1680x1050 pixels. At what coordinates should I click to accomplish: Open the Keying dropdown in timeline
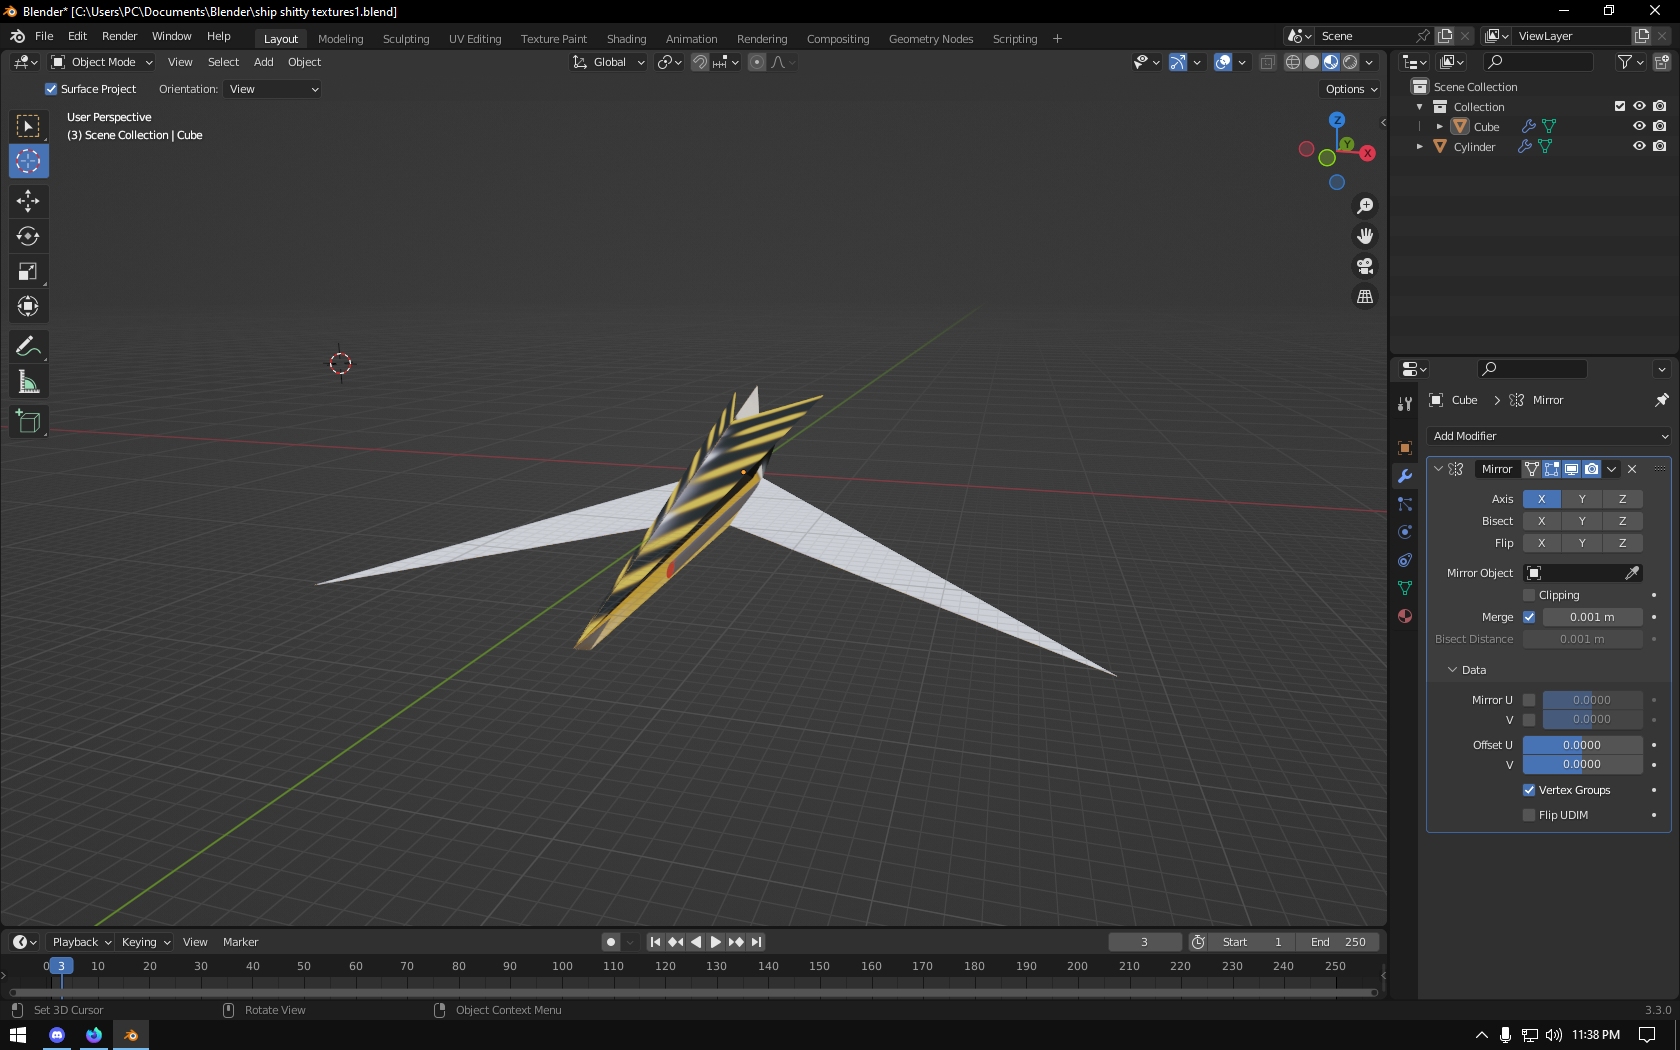pyautogui.click(x=146, y=942)
